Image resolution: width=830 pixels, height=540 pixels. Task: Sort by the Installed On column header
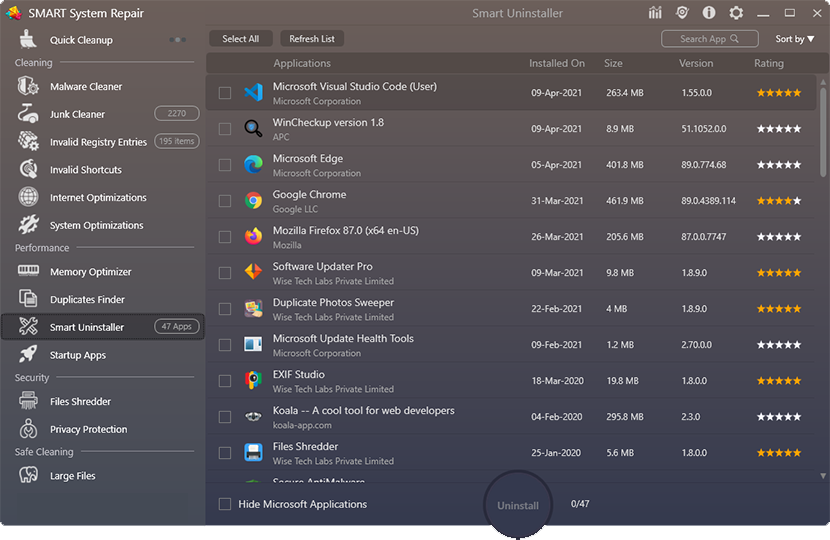click(557, 64)
